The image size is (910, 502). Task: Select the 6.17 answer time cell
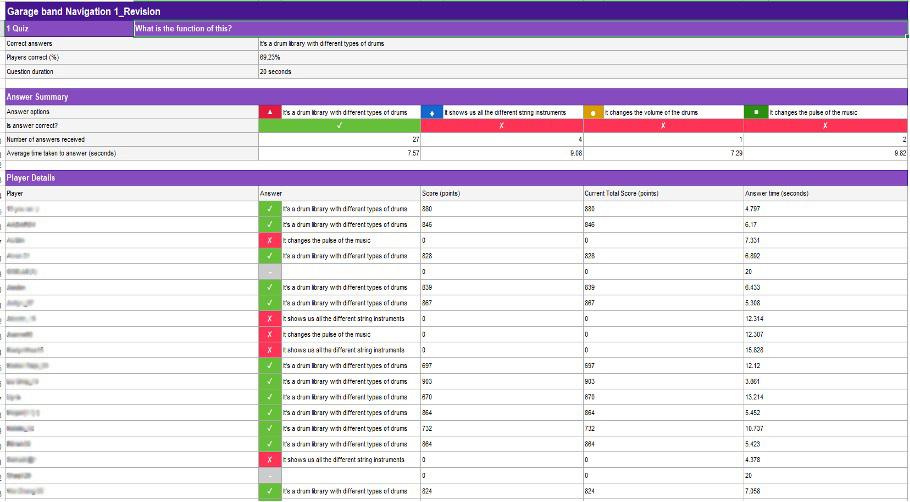pos(825,225)
